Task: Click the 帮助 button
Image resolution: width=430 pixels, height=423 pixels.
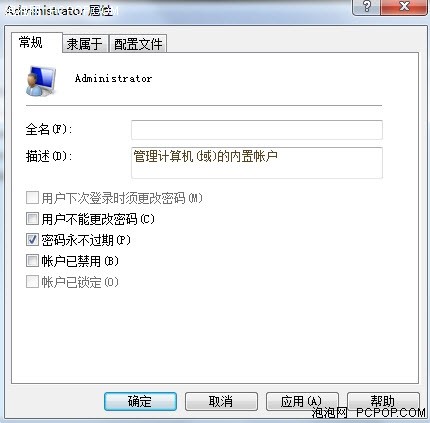Action: 383,401
